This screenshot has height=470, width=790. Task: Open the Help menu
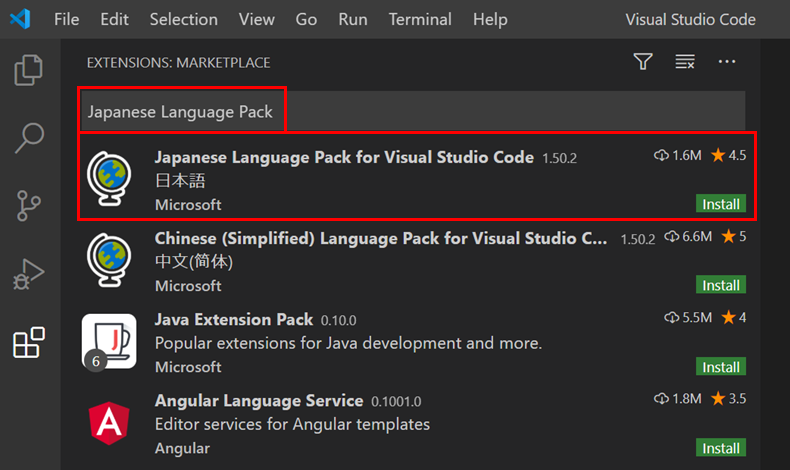(x=490, y=19)
